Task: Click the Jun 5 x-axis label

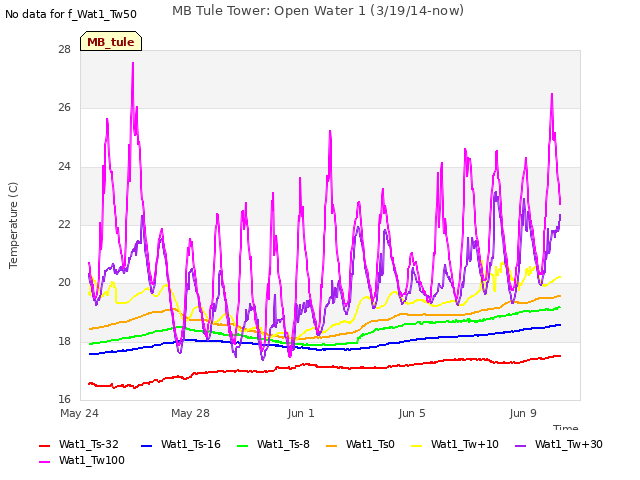Action: (x=412, y=413)
